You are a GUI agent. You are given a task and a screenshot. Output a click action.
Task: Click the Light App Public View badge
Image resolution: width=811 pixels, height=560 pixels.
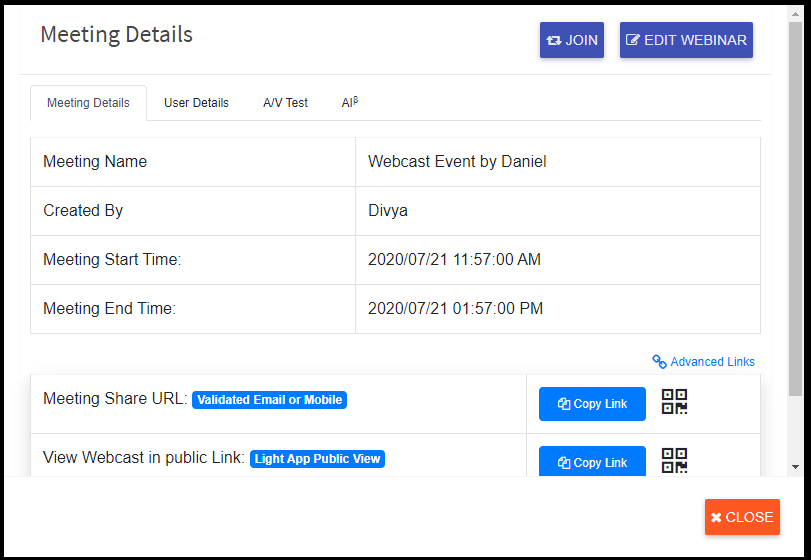pos(317,459)
